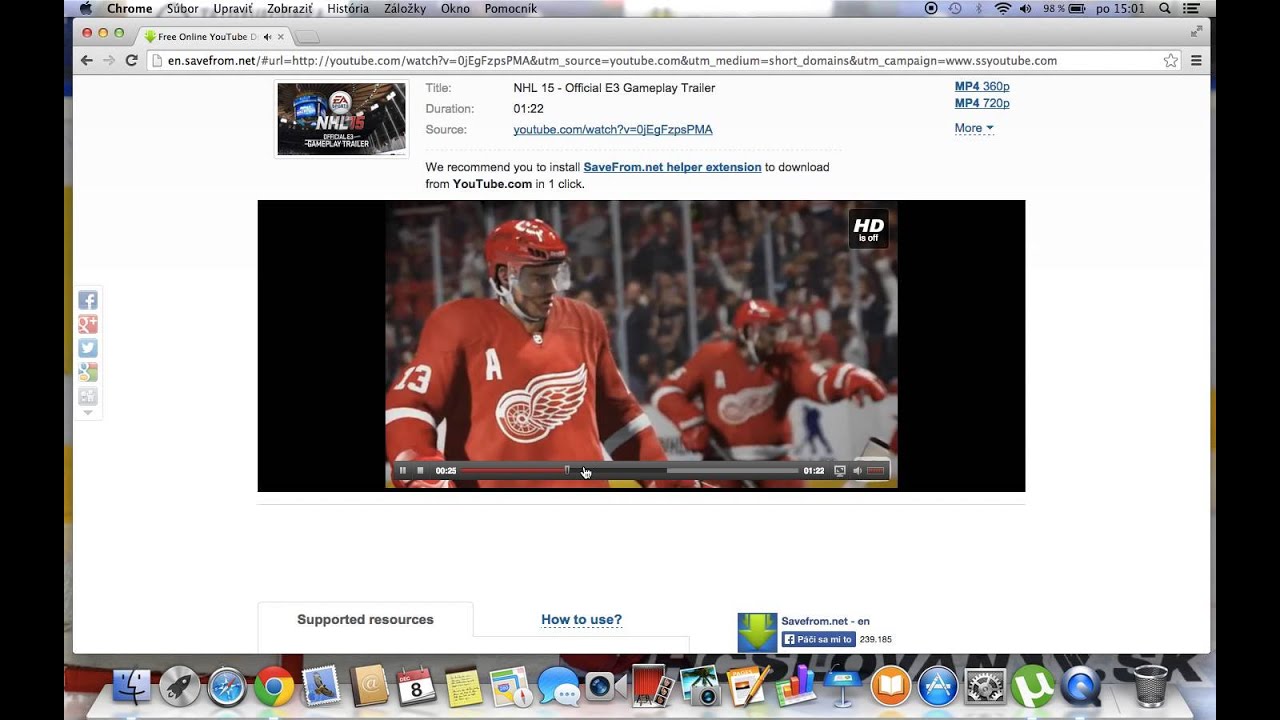The height and width of the screenshot is (720, 1280).
Task: Open the História menu
Action: pos(348,9)
